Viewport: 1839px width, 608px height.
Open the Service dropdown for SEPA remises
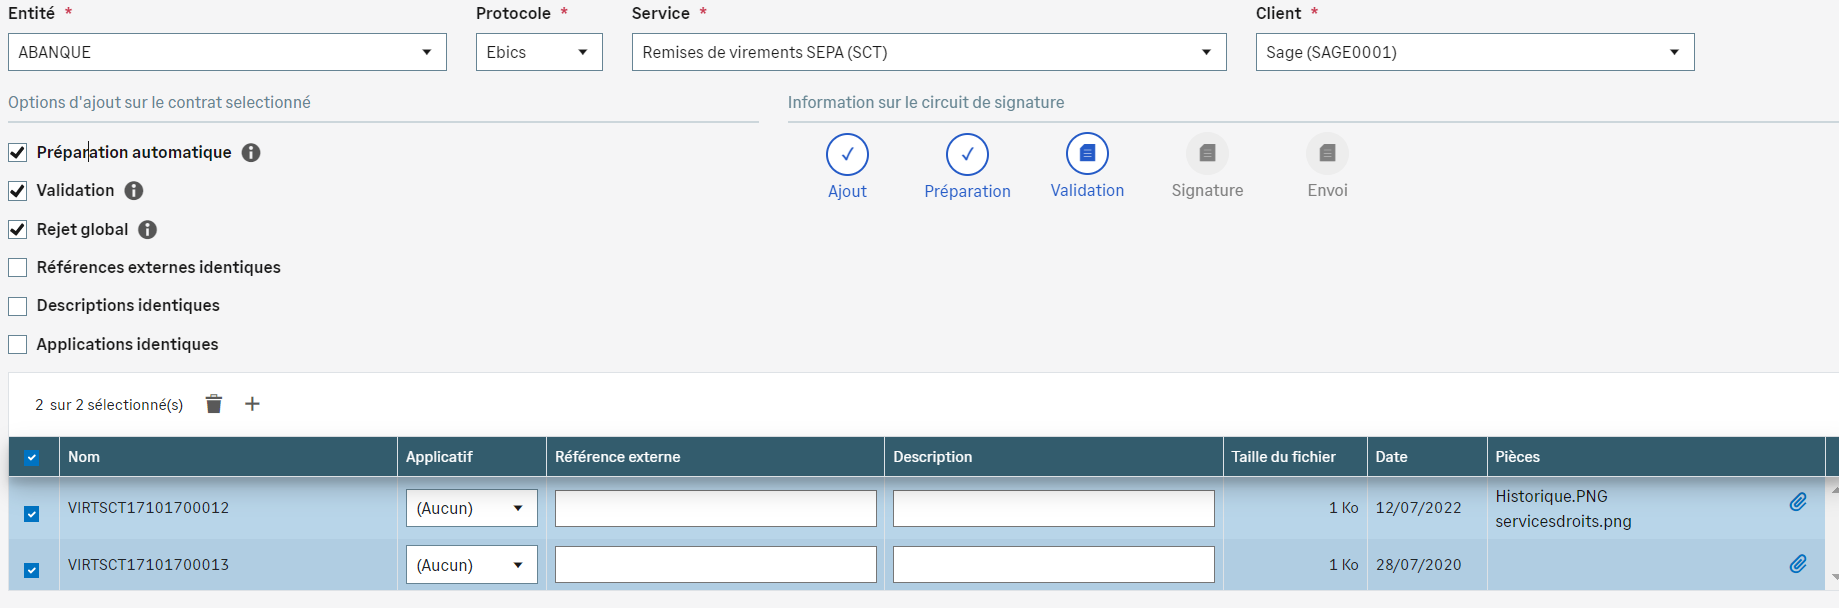pos(928,52)
